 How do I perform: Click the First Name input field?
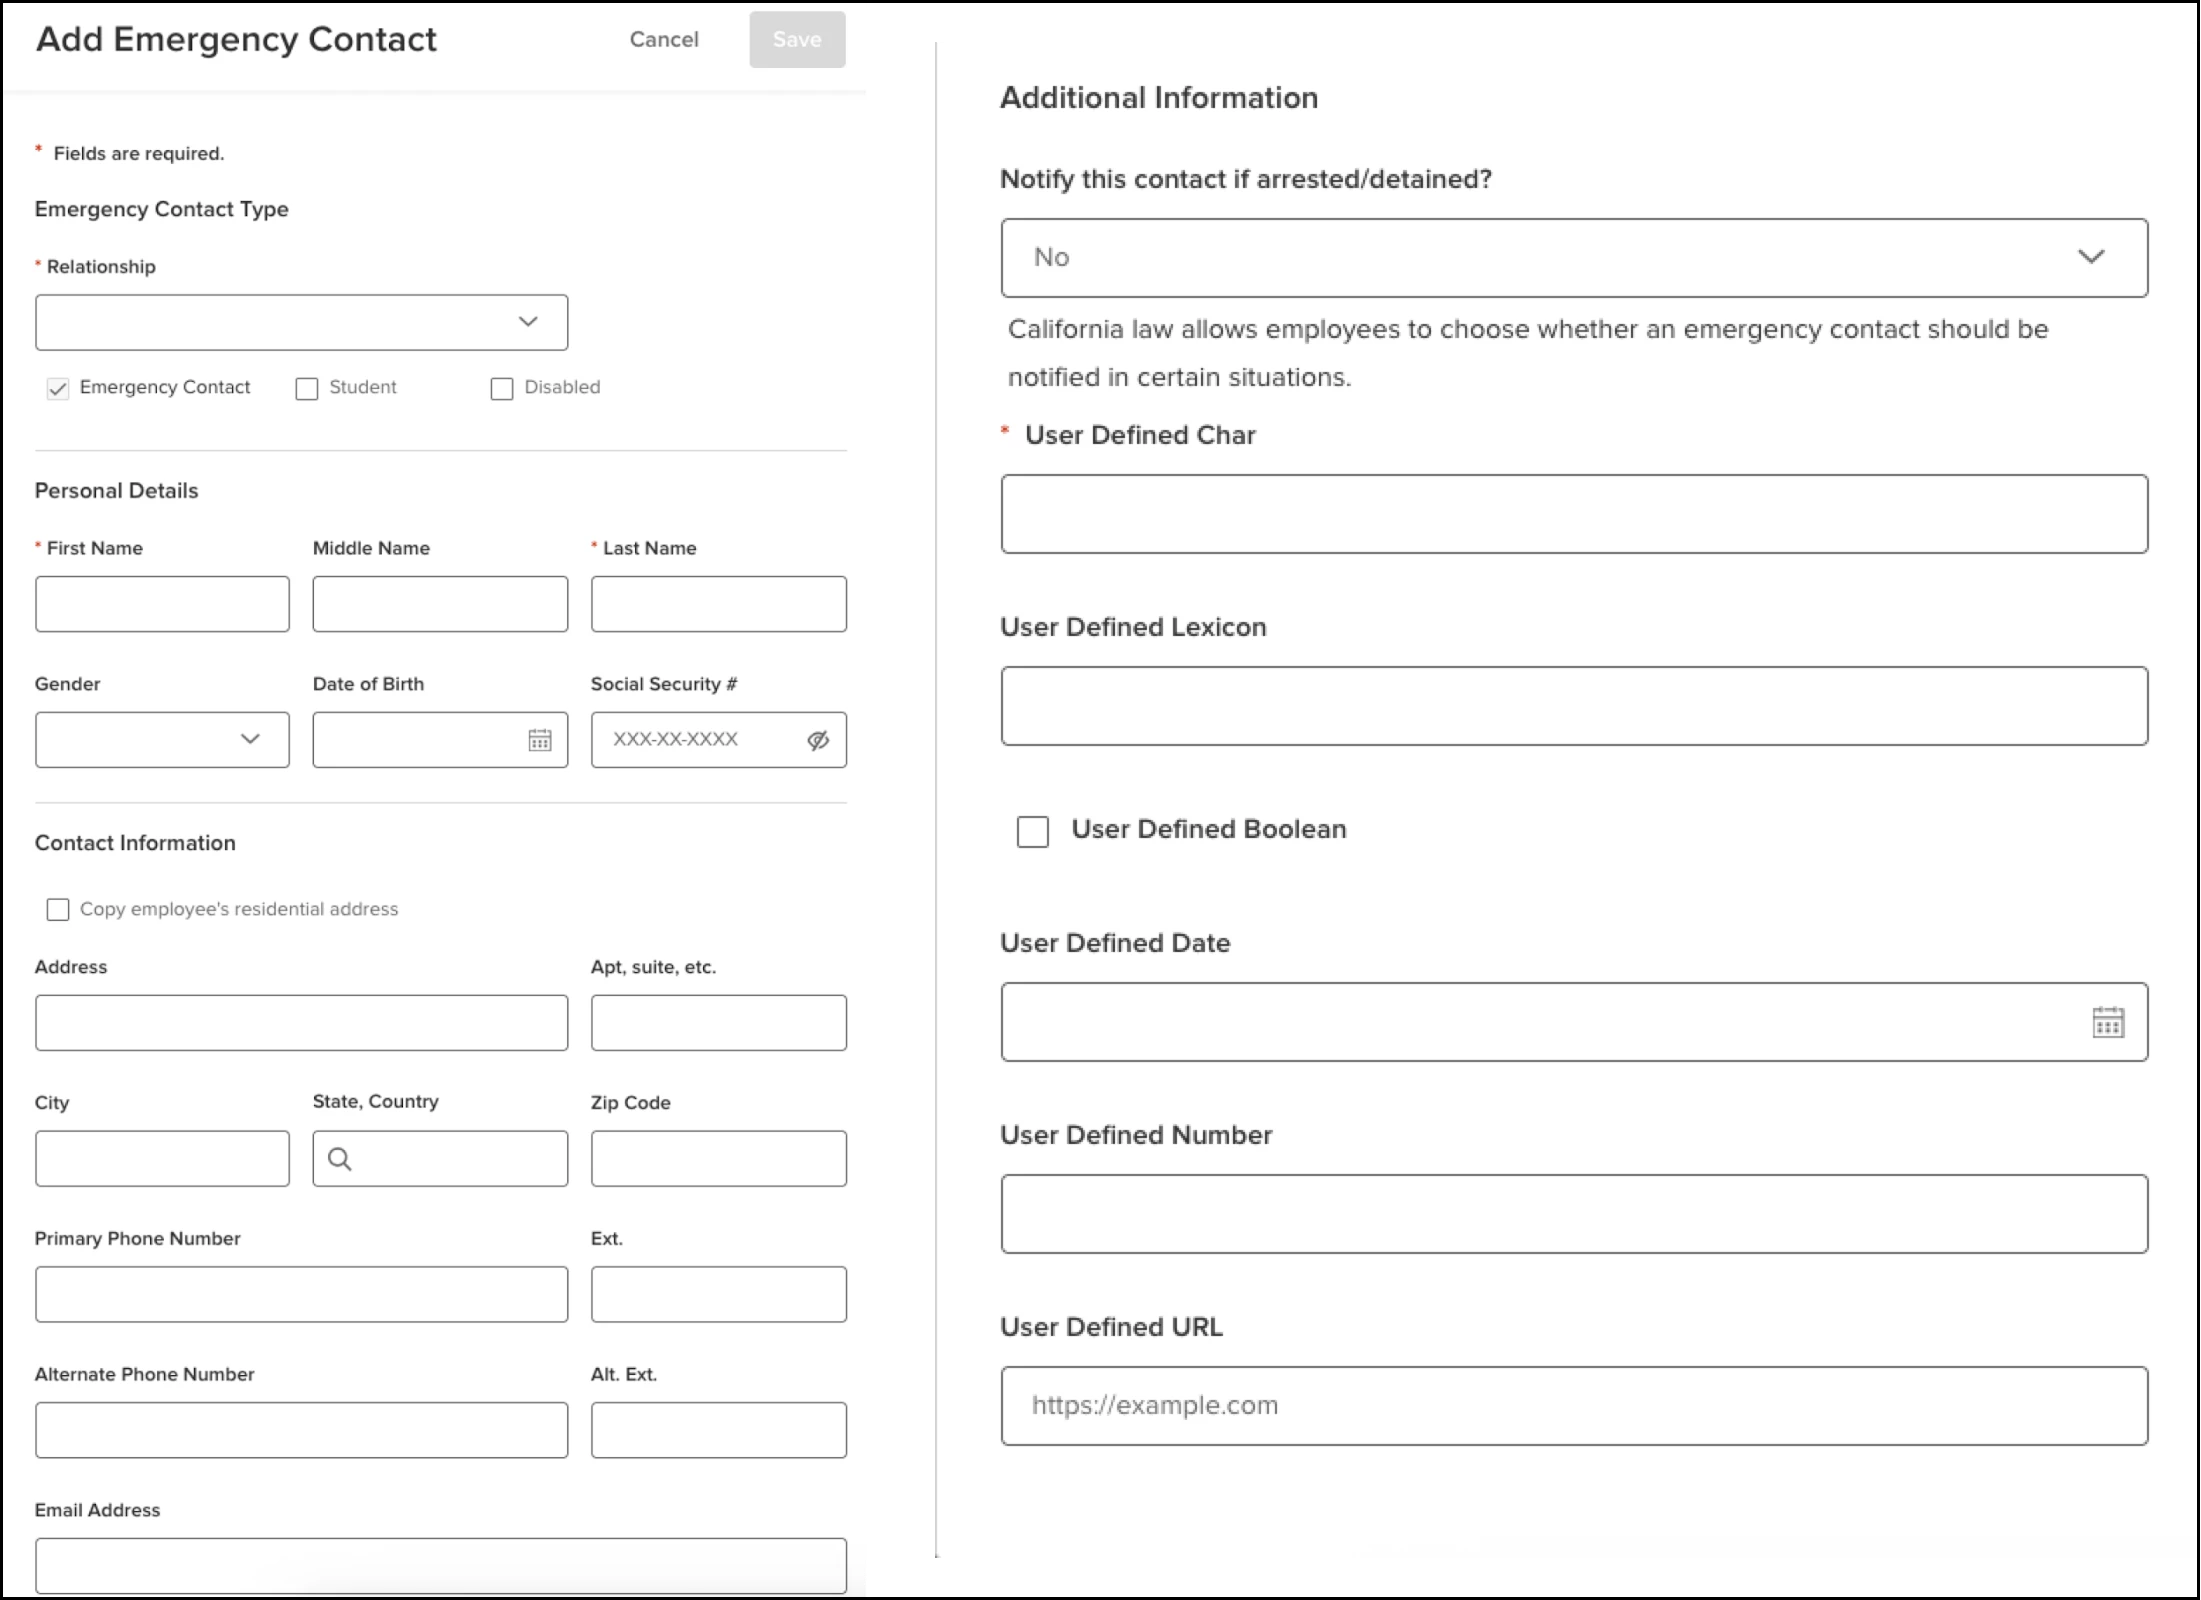coord(162,604)
